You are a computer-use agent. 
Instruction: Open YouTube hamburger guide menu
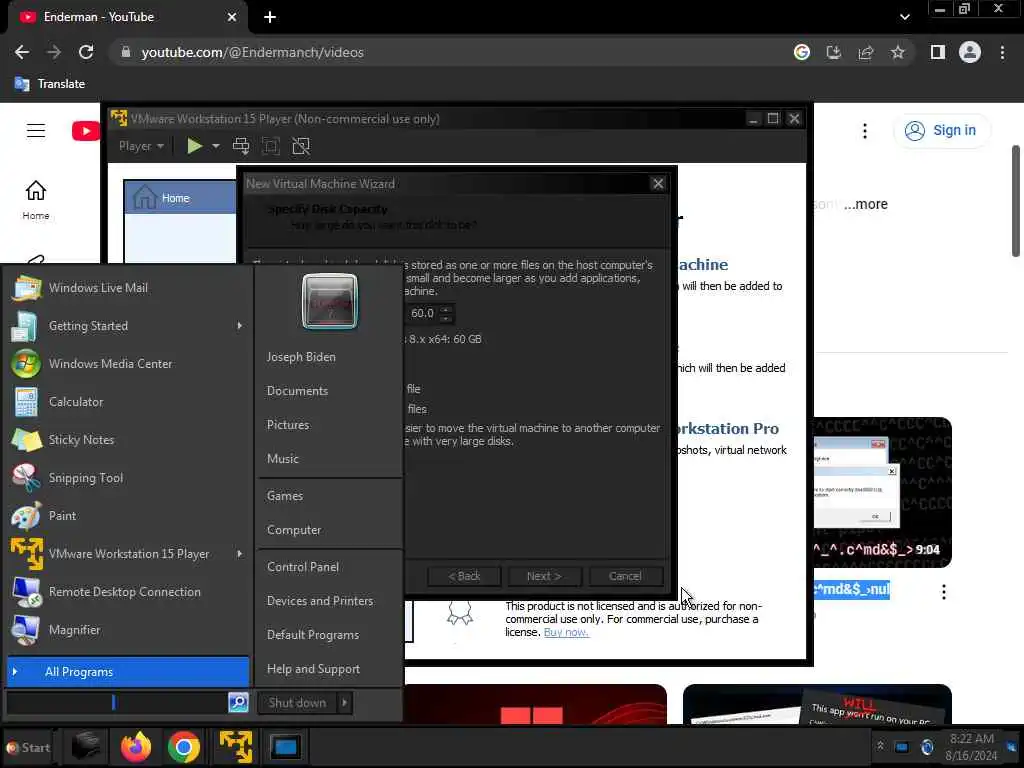point(36,131)
